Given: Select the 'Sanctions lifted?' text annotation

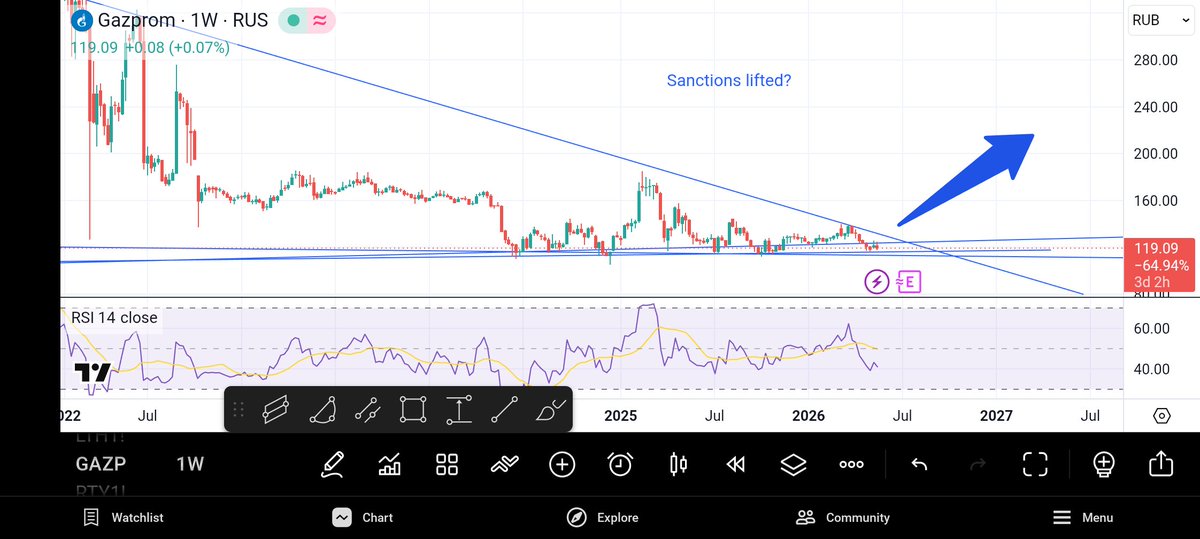Looking at the screenshot, I should tap(729, 80).
